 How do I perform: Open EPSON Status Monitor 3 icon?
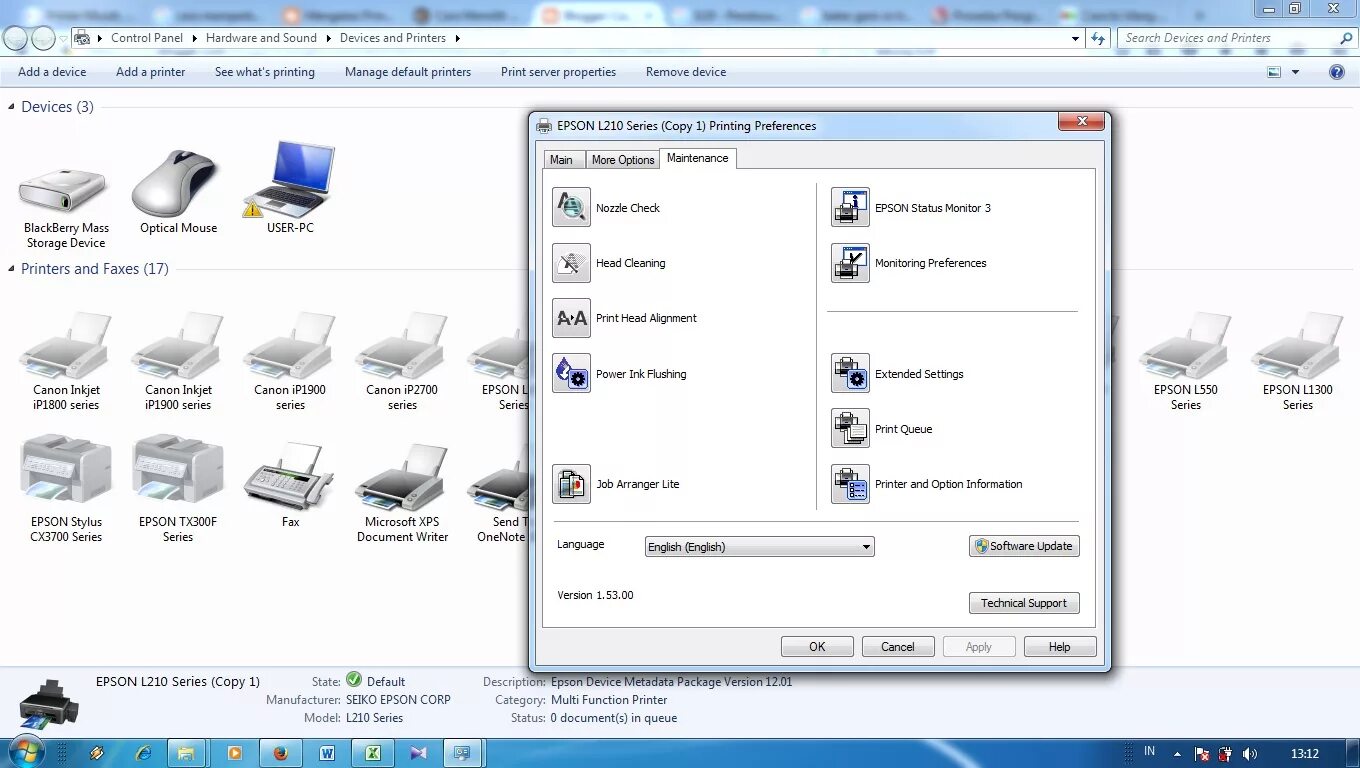pyautogui.click(x=850, y=207)
